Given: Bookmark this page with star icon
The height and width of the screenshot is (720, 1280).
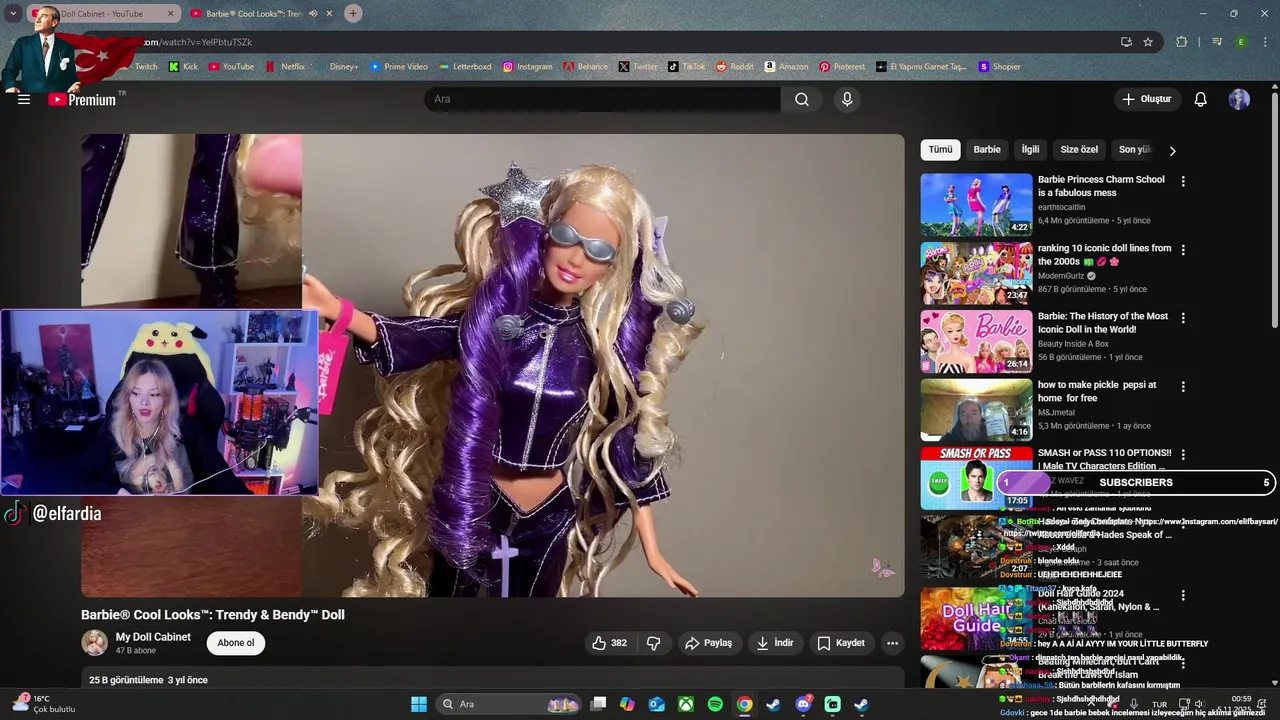Looking at the screenshot, I should click(x=1148, y=42).
